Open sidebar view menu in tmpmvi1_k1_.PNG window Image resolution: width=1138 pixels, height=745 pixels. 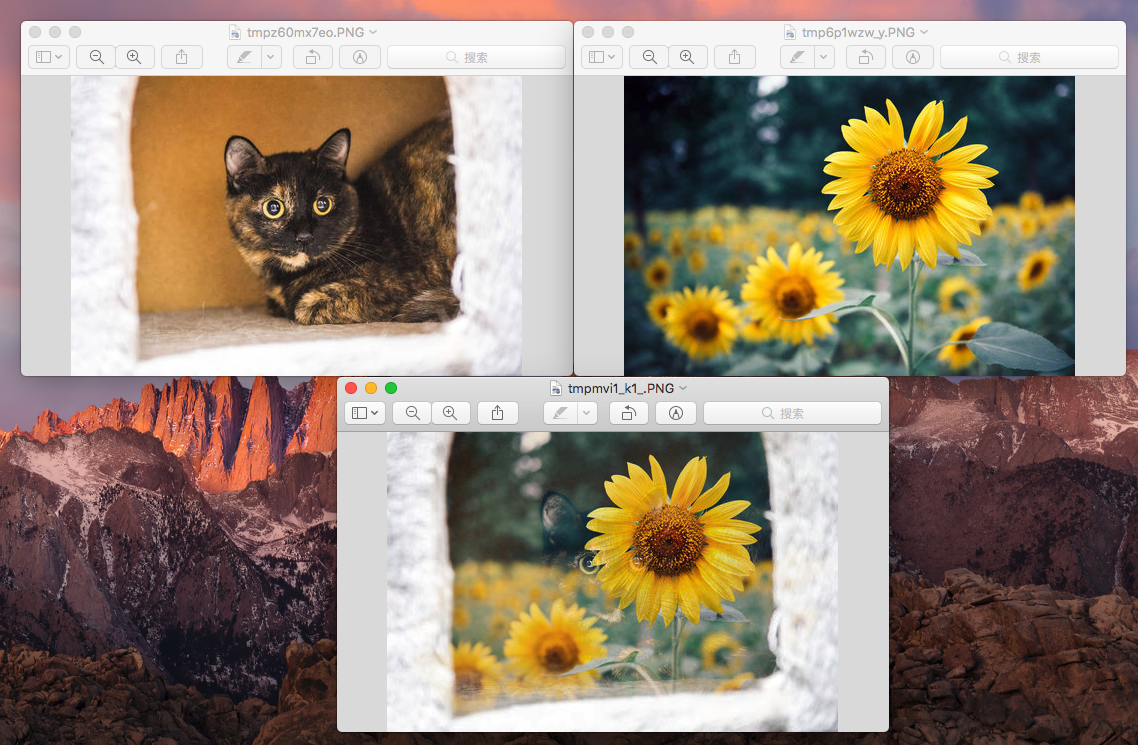pos(364,413)
